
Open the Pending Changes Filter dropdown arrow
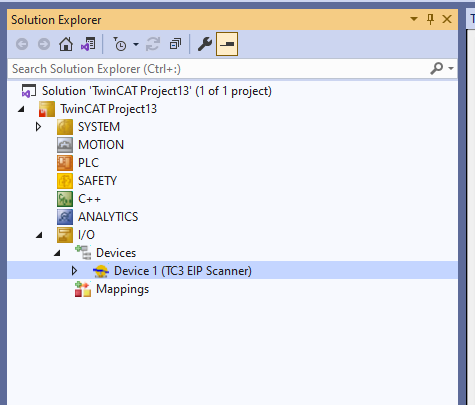136,44
